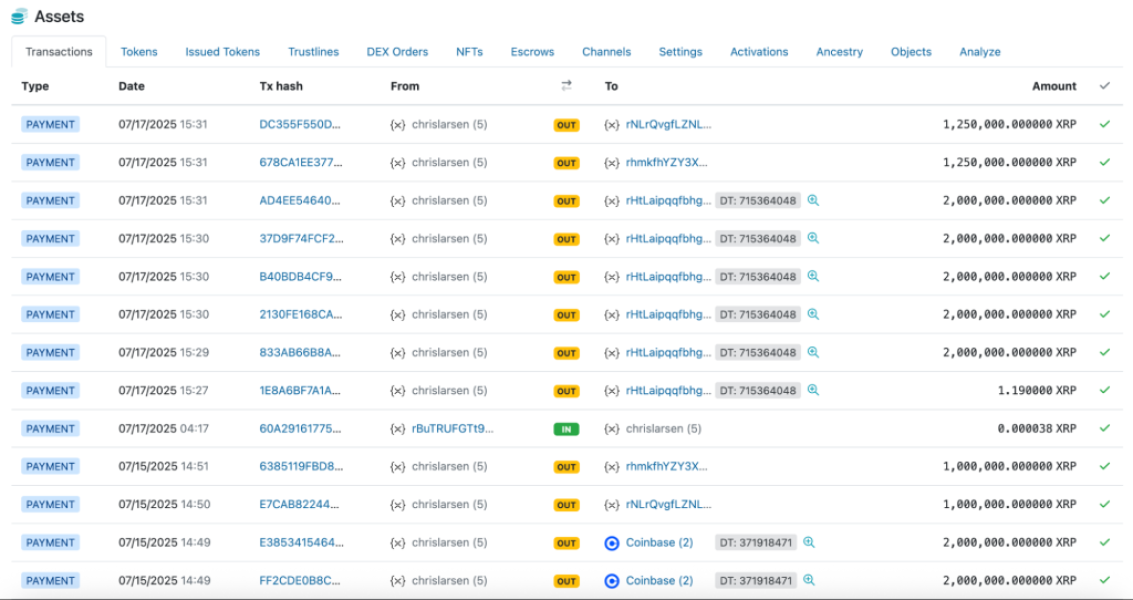The image size is (1133, 600).
Task: Click the Assets coin stack icon
Action: [x=19, y=17]
